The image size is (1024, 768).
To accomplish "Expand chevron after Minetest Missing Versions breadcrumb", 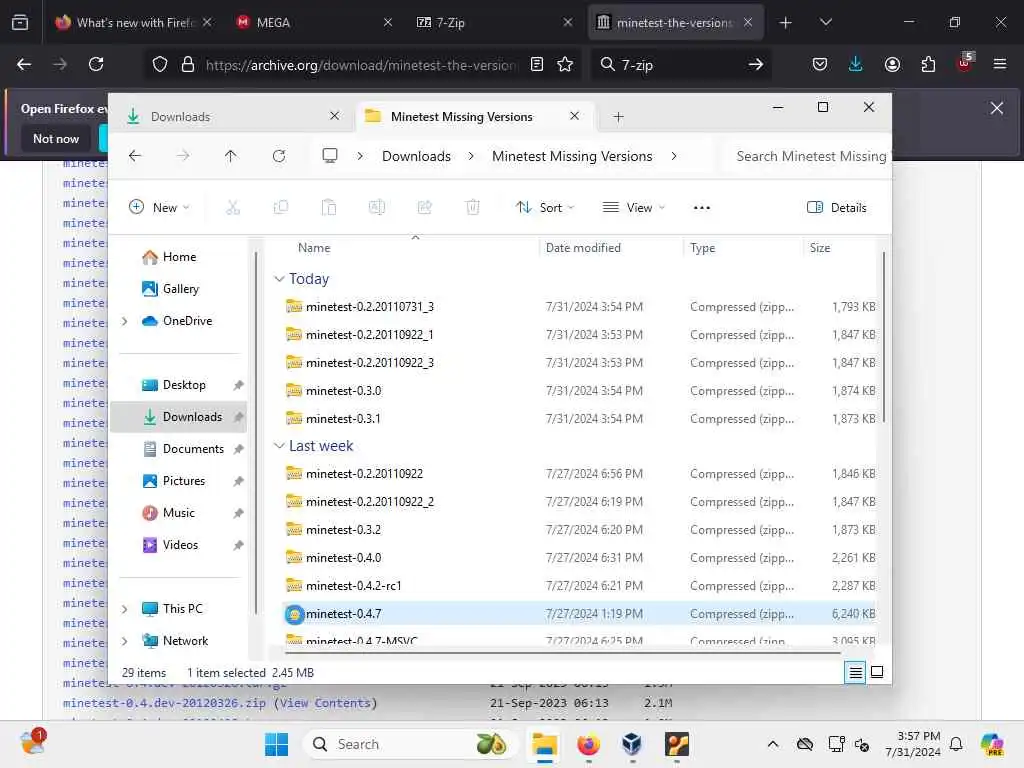I will coord(673,156).
